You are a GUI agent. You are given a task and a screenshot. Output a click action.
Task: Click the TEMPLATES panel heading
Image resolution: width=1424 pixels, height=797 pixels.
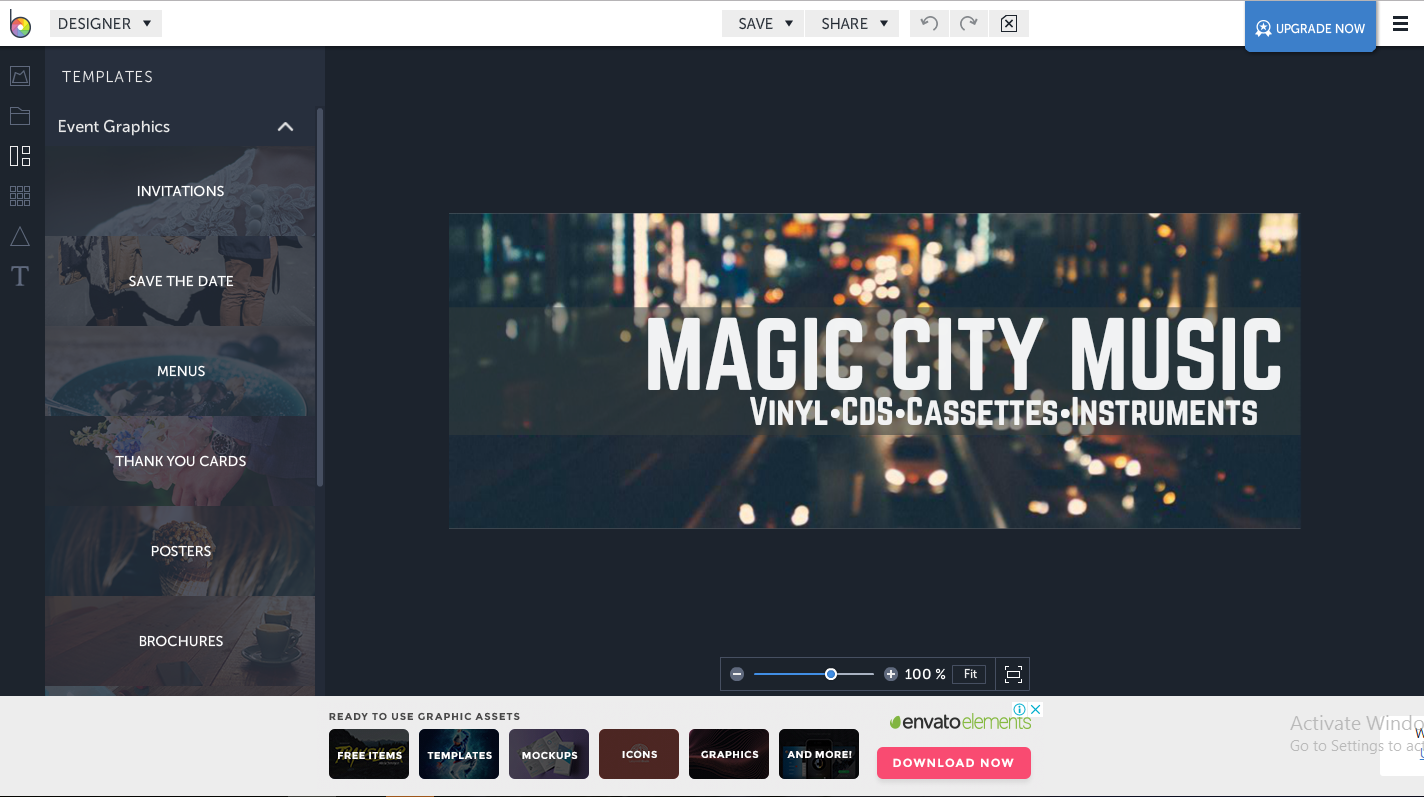(107, 76)
